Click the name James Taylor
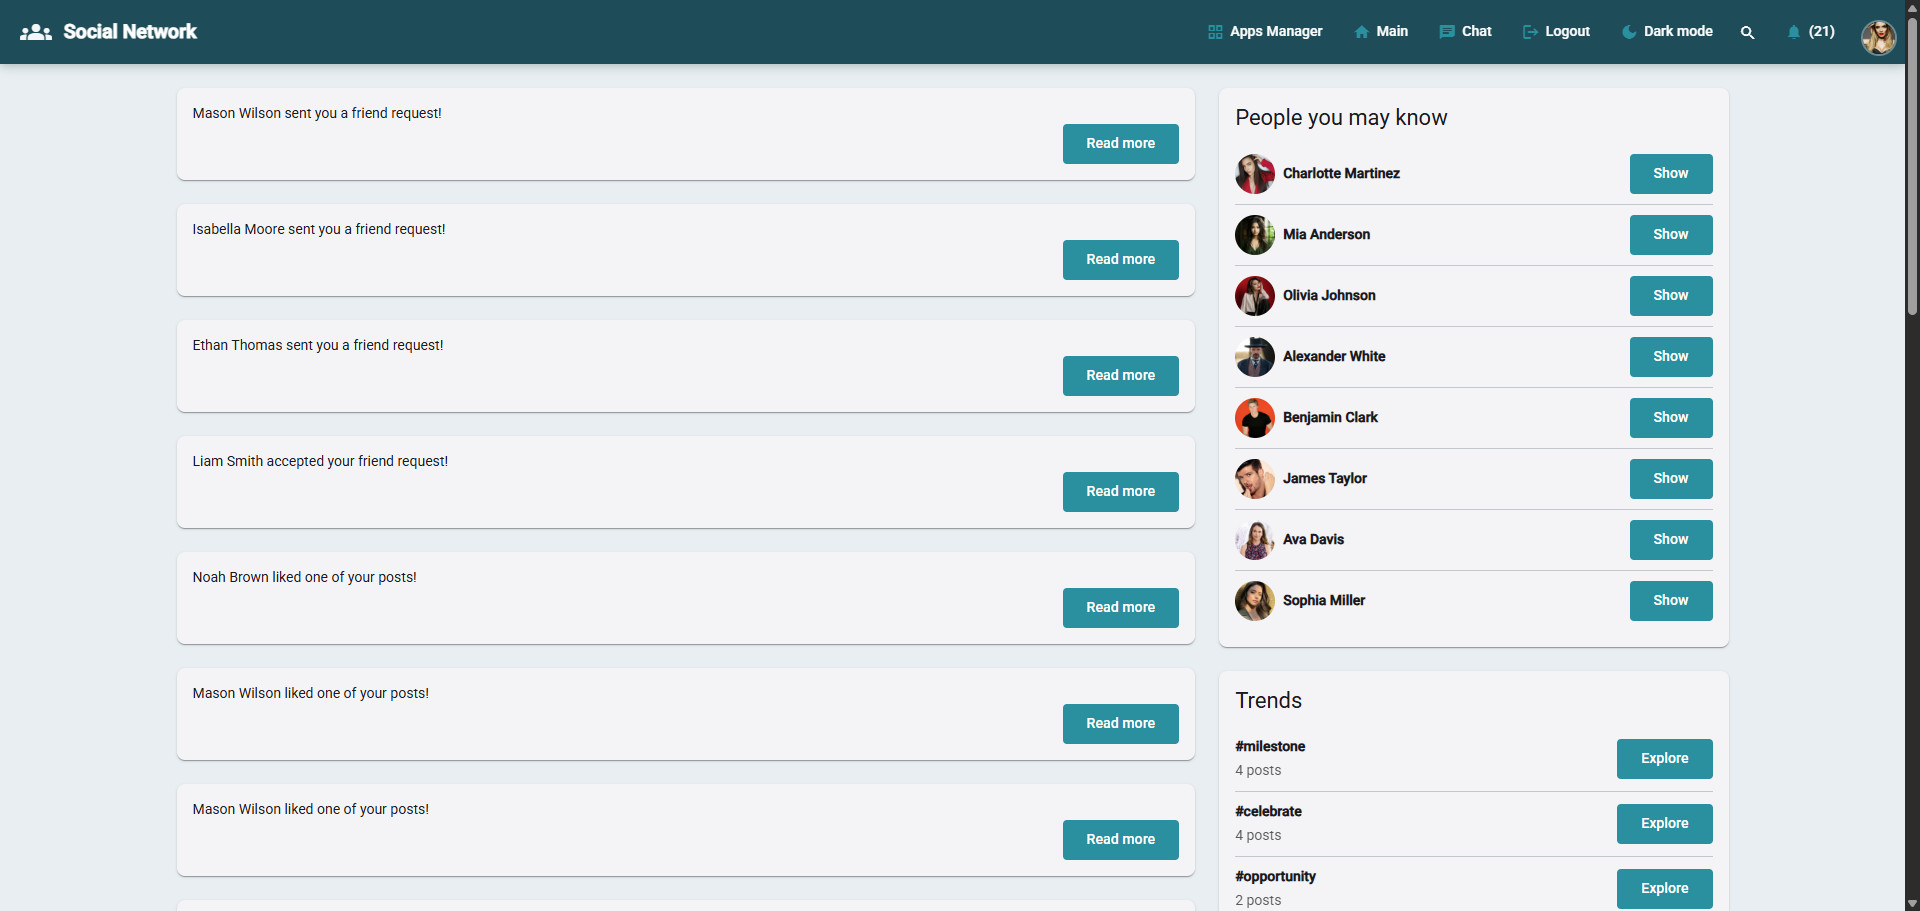 [1325, 478]
